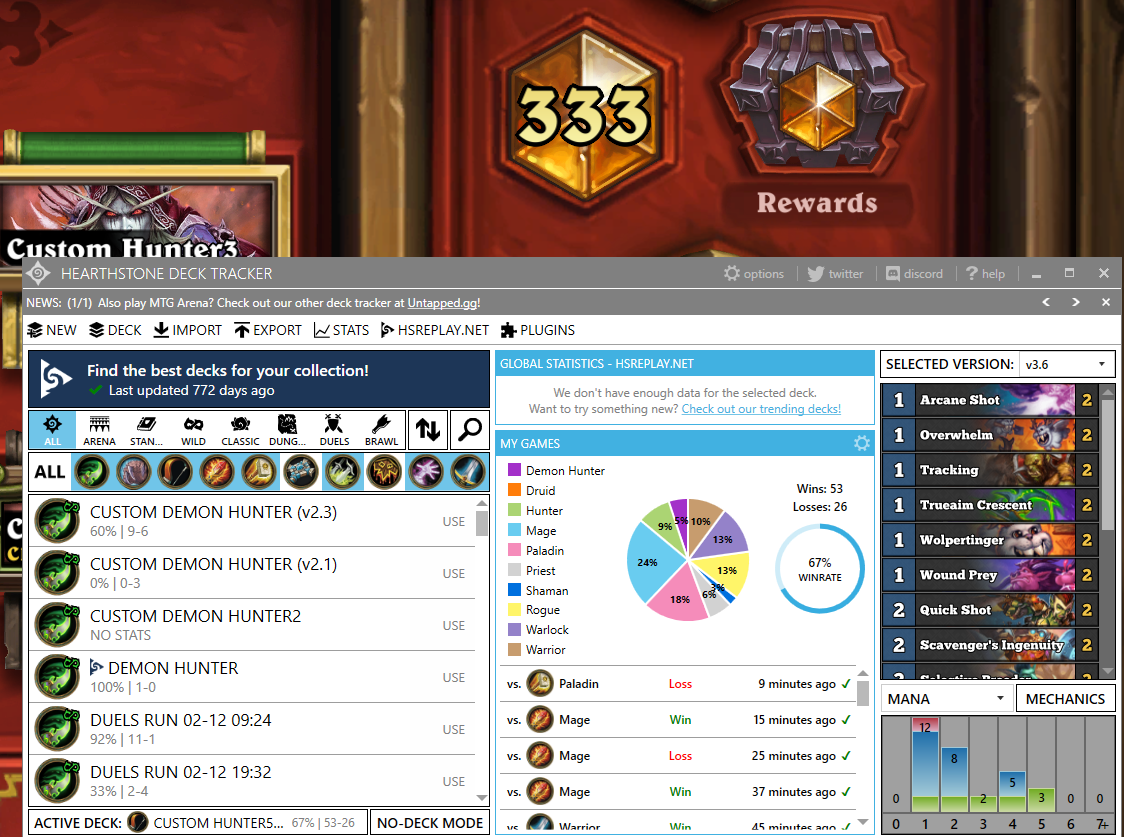Open the selected version v3.6 dropdown
Screen dimensions: 1124x837
point(1066,364)
